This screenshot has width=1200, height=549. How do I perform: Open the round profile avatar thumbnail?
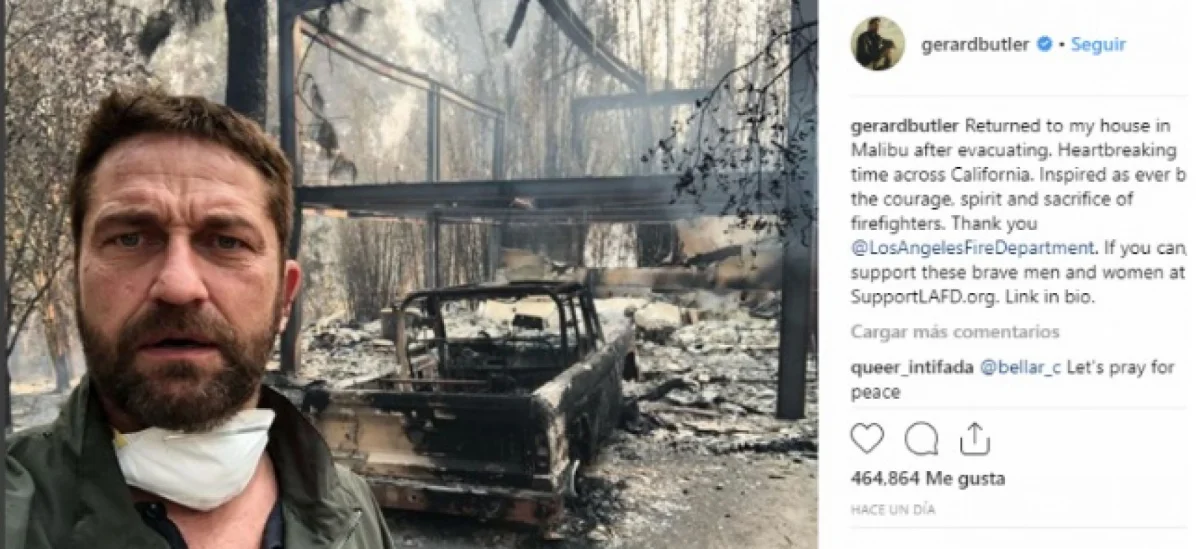(878, 44)
